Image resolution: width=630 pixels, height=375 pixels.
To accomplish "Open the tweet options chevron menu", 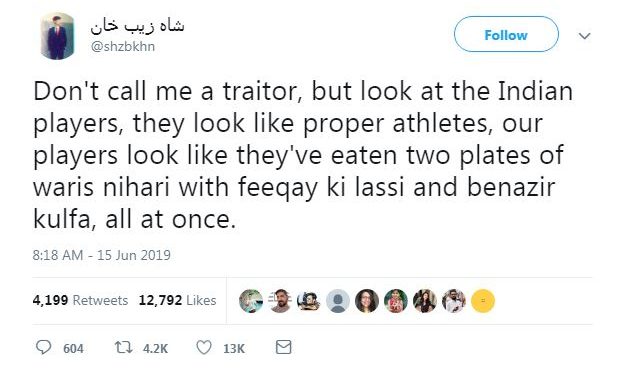I will point(584,36).
